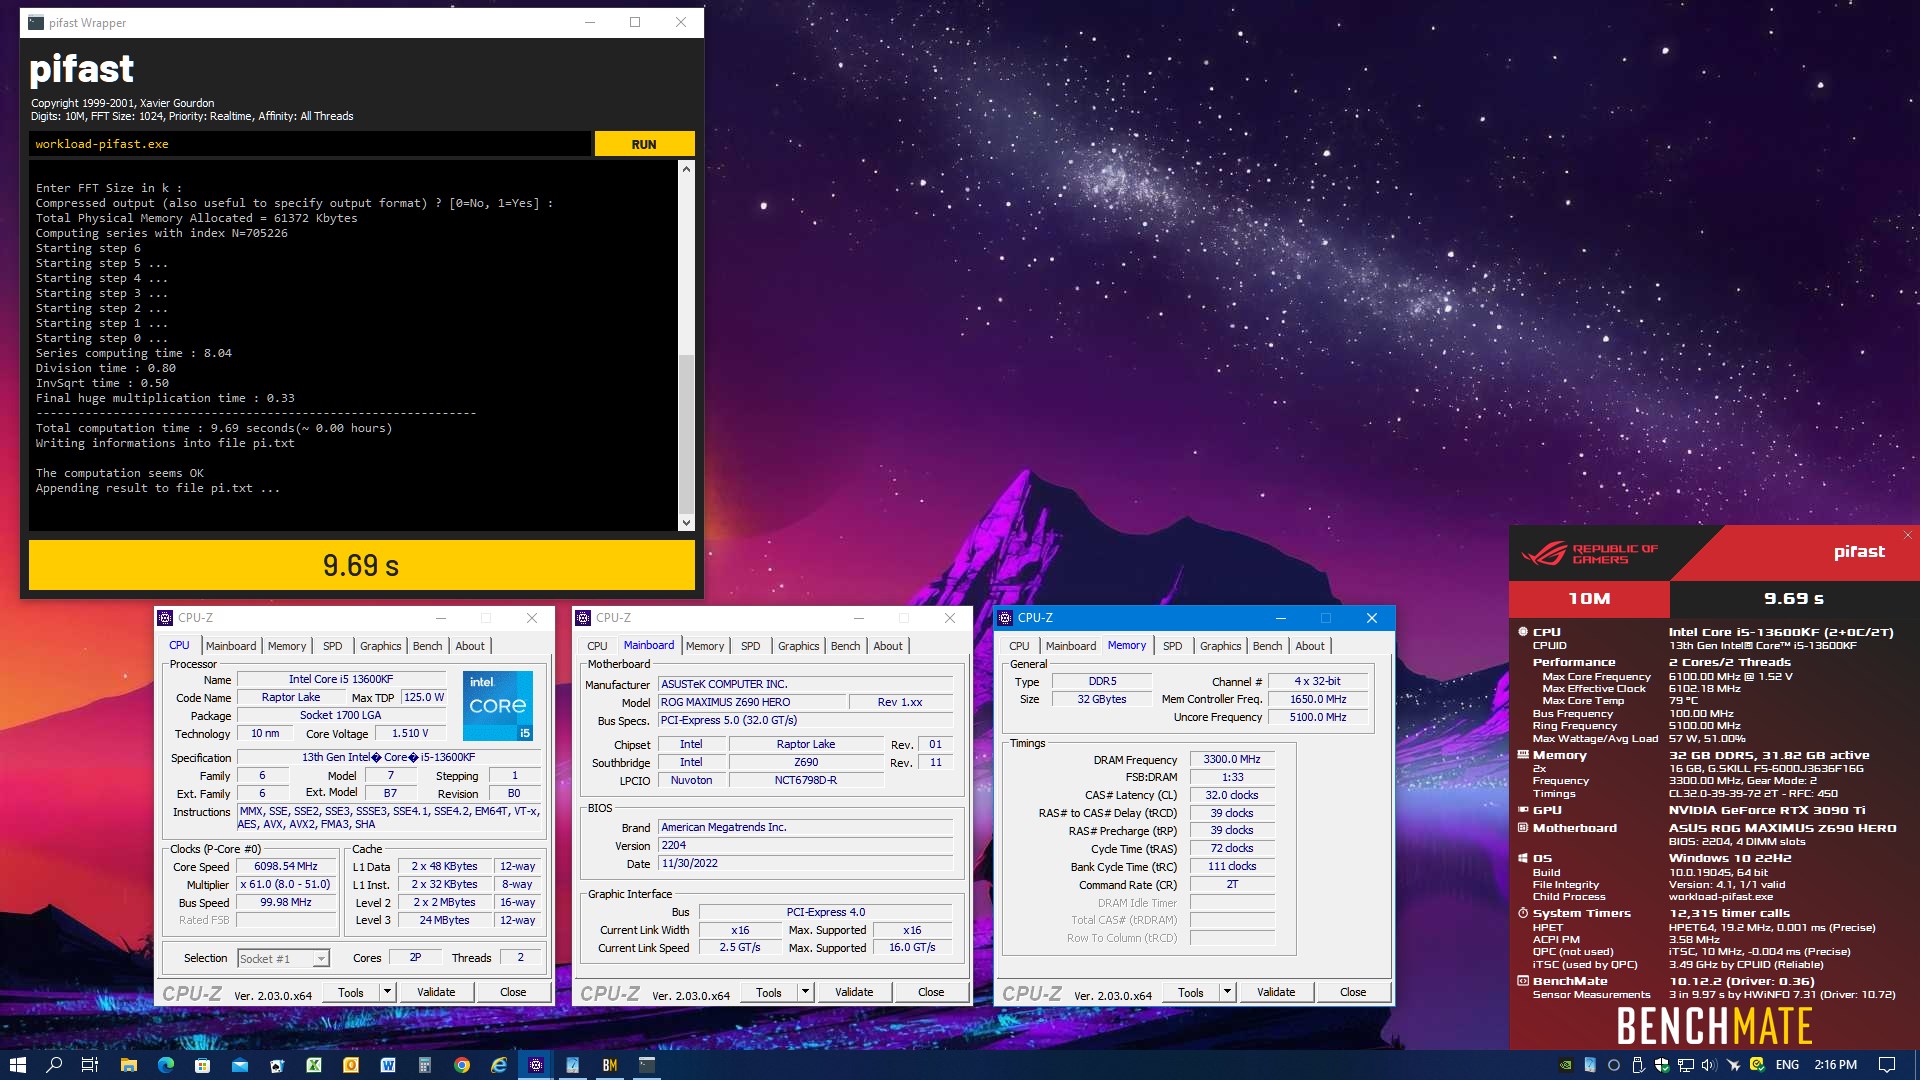
Task: Expand the Socket #1 selection combo box
Action: click(x=284, y=958)
